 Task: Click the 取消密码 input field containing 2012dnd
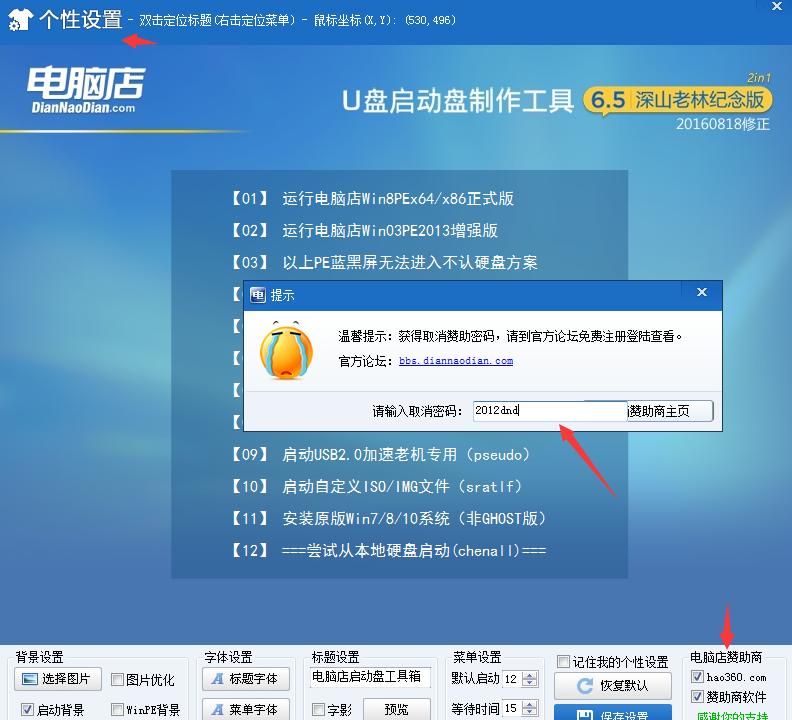550,411
